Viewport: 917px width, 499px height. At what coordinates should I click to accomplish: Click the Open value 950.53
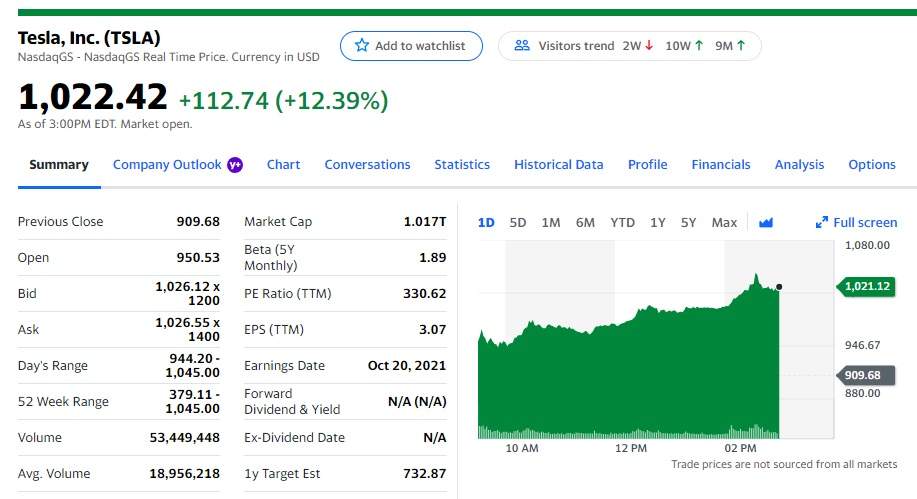click(x=198, y=257)
